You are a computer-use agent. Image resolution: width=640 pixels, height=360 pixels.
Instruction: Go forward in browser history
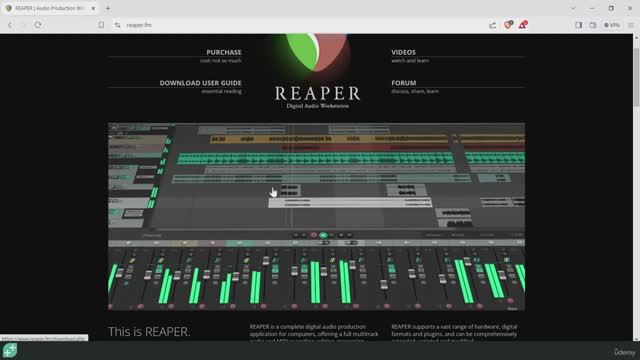click(x=23, y=25)
